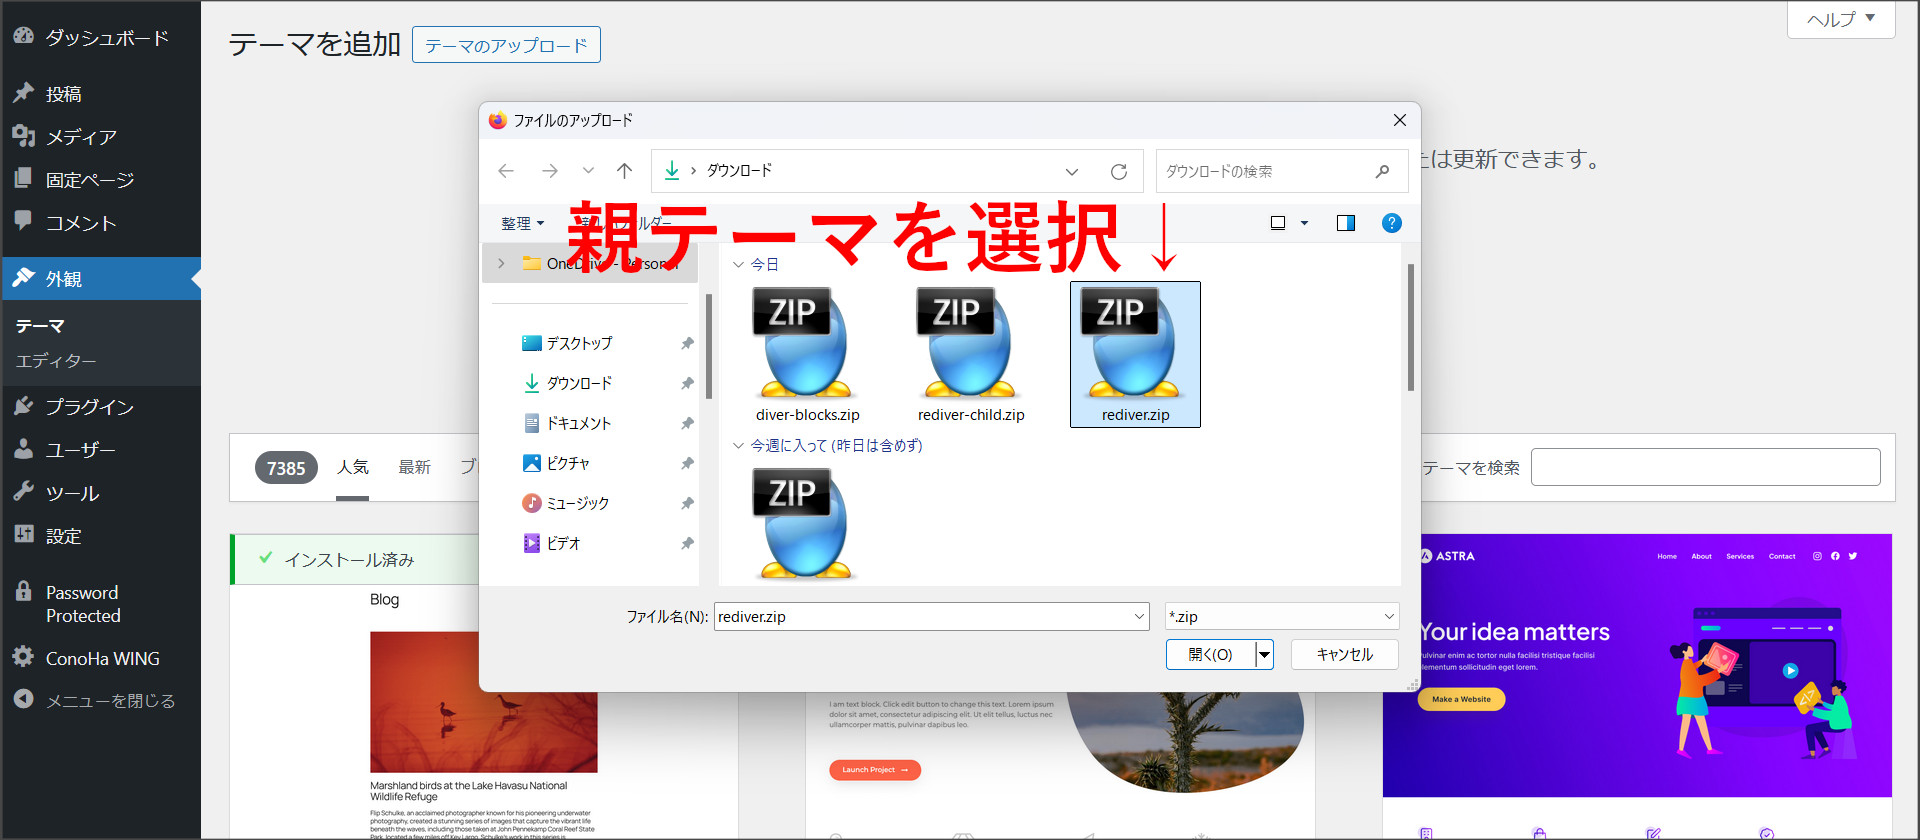Collapse the 今日 group
Viewport: 1920px width, 840px height.
point(738,265)
